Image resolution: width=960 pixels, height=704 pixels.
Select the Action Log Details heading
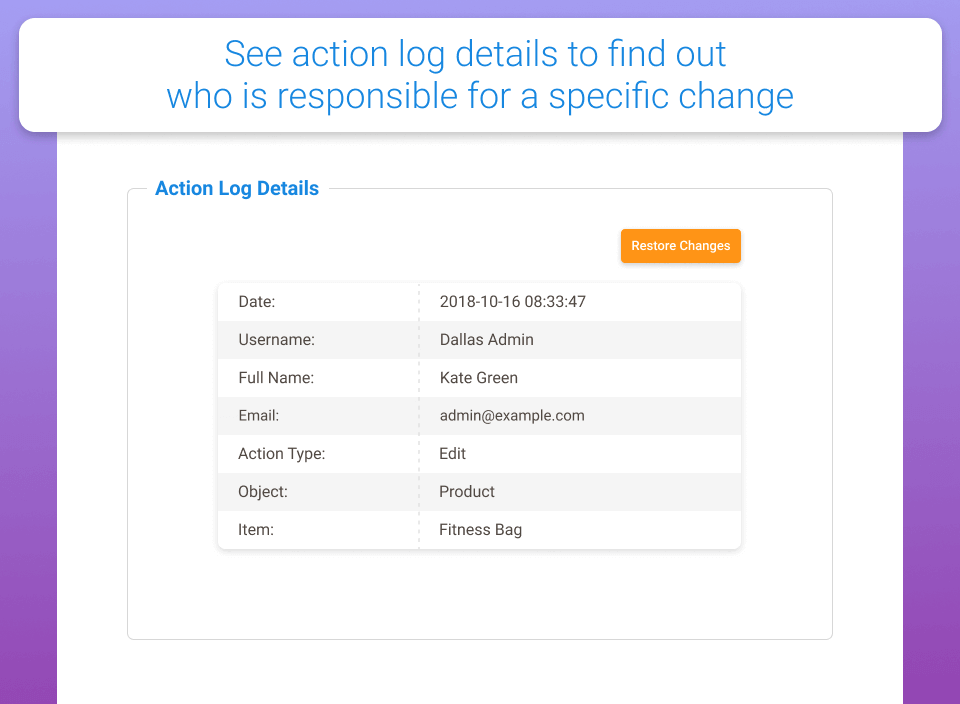(x=237, y=188)
